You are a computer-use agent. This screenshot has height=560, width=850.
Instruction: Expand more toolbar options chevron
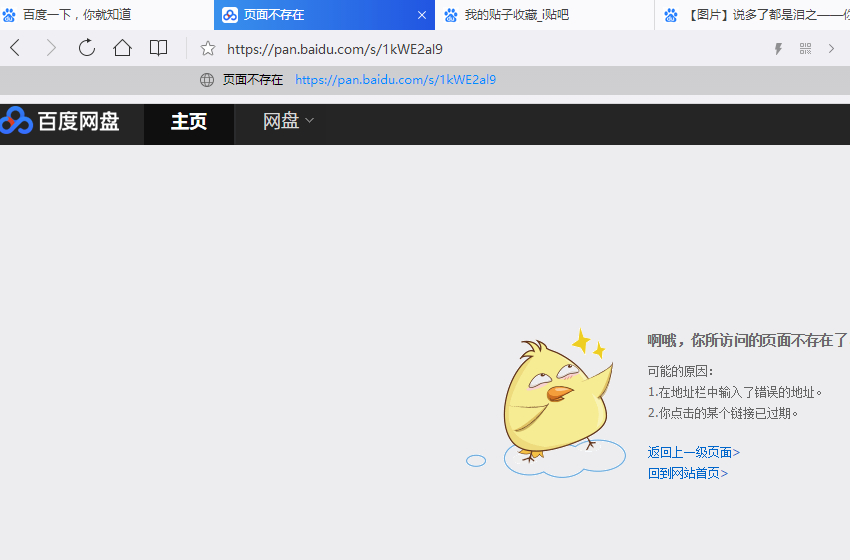coord(832,49)
